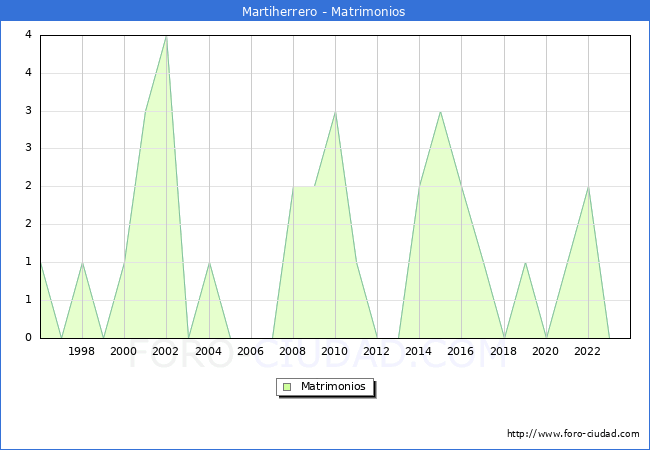Open the foro-ciudad.com link
This screenshot has height=450, width=650.
point(573,434)
